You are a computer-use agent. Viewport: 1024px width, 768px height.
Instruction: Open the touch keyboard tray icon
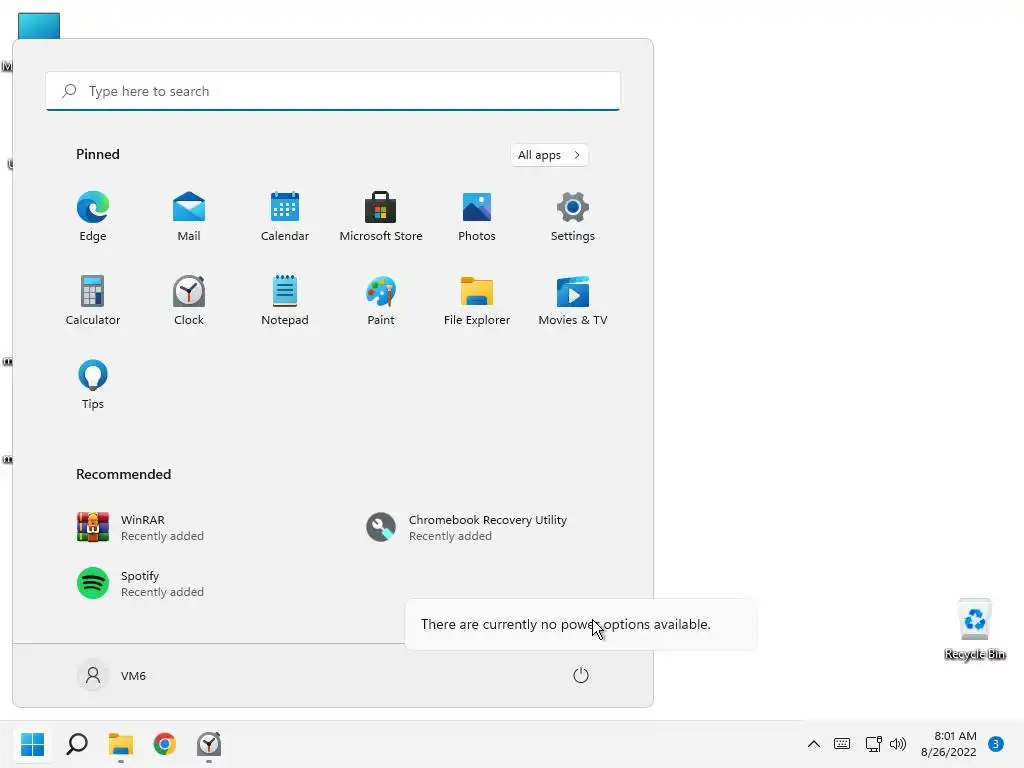tap(842, 744)
